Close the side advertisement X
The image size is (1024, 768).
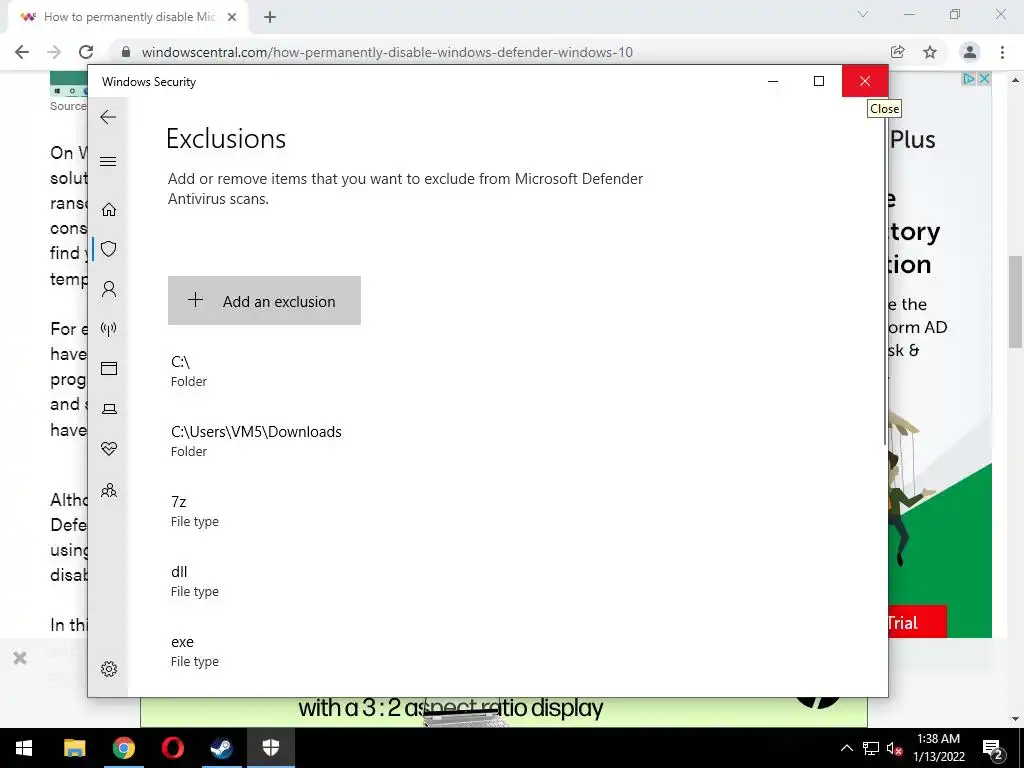[x=984, y=79]
